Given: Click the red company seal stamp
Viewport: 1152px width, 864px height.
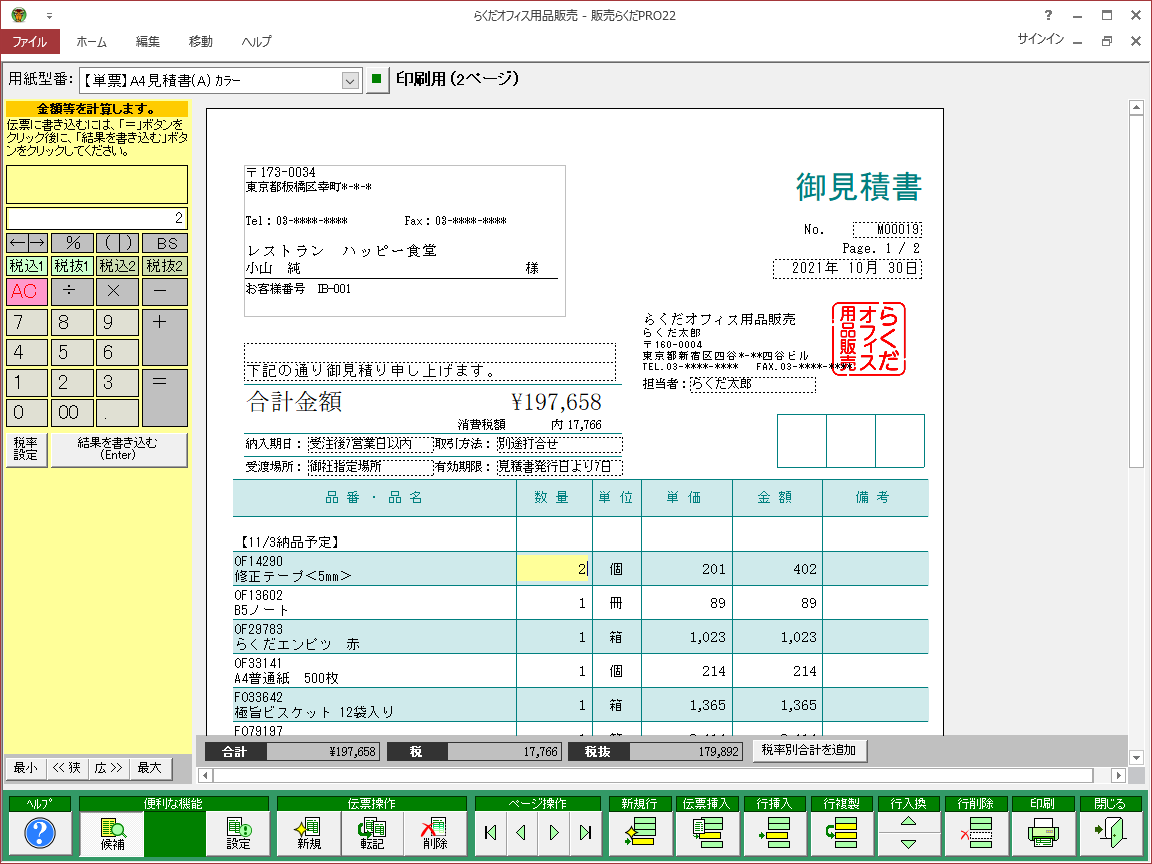Looking at the screenshot, I should 868,339.
